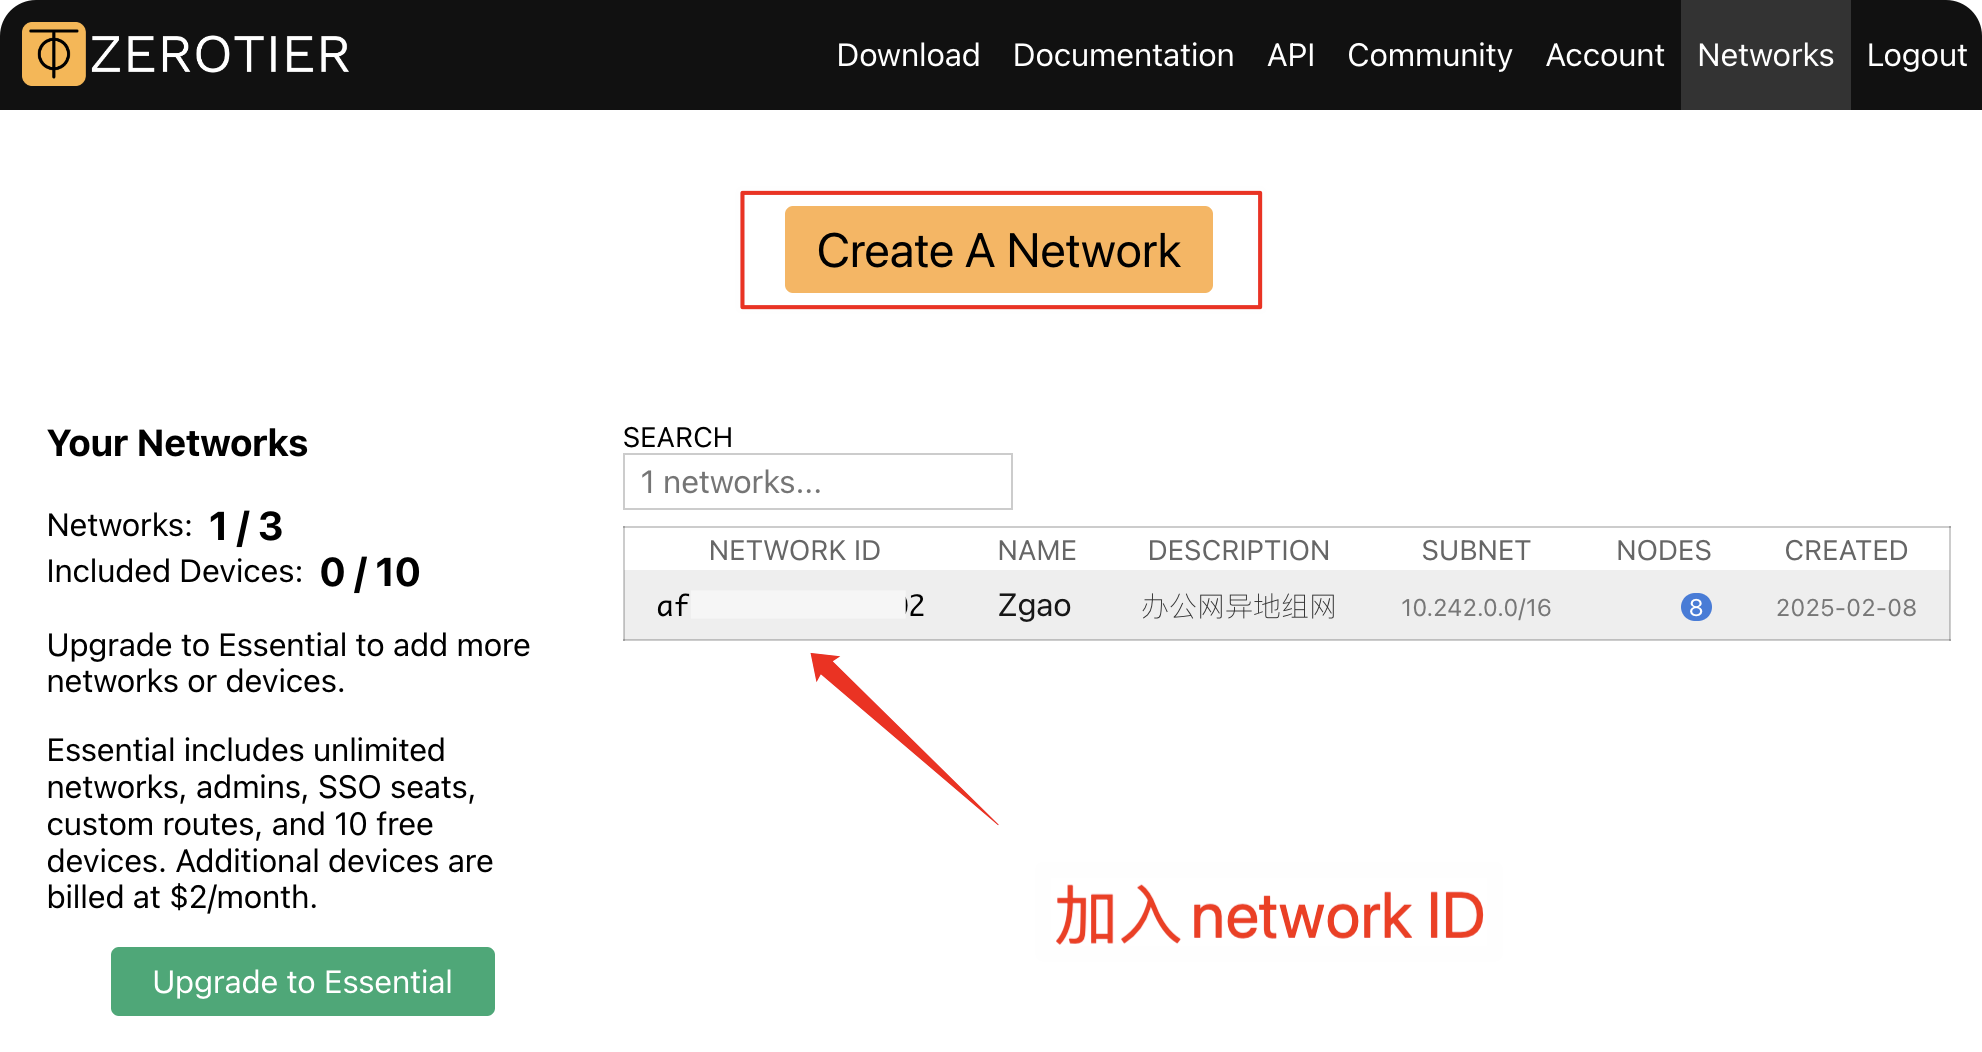Click the ZeroTier logo icon
1982x1052 pixels.
54,55
